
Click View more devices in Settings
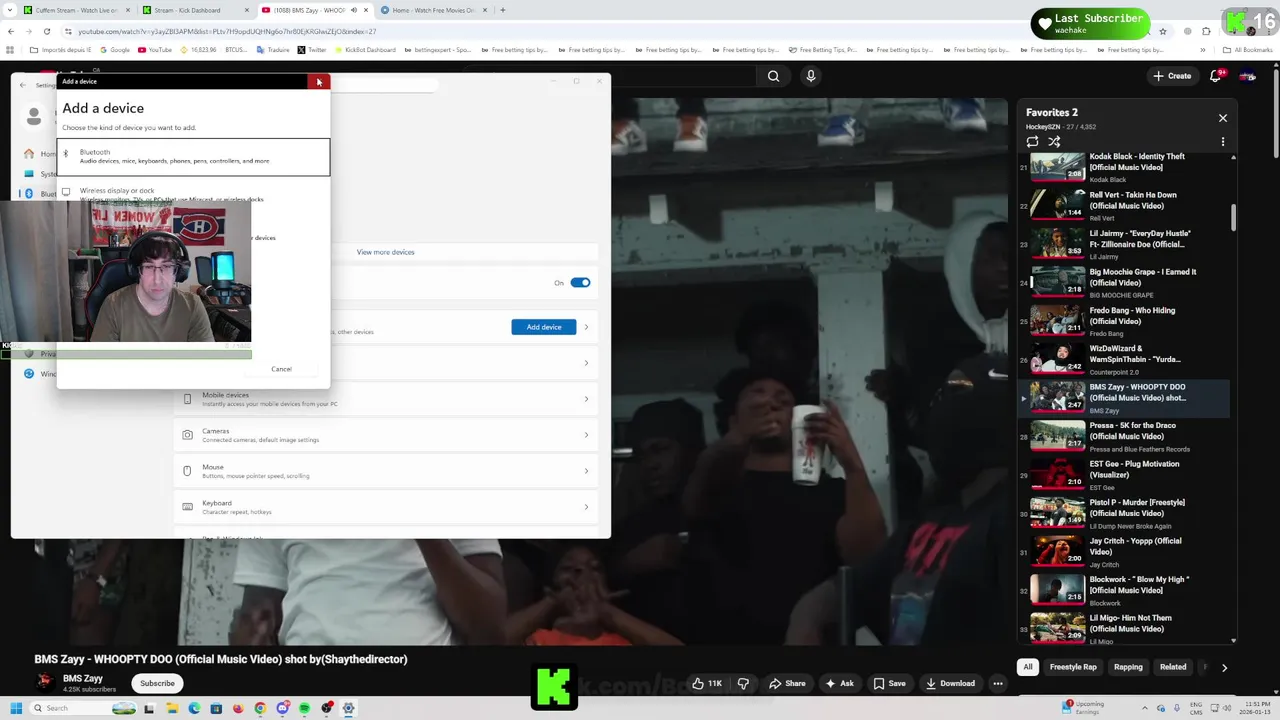[x=385, y=252]
